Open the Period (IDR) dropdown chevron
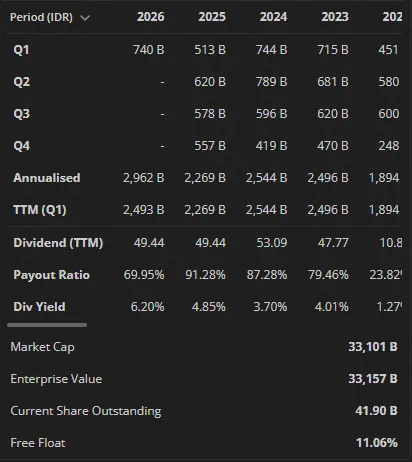412x462 pixels. pyautogui.click(x=85, y=18)
